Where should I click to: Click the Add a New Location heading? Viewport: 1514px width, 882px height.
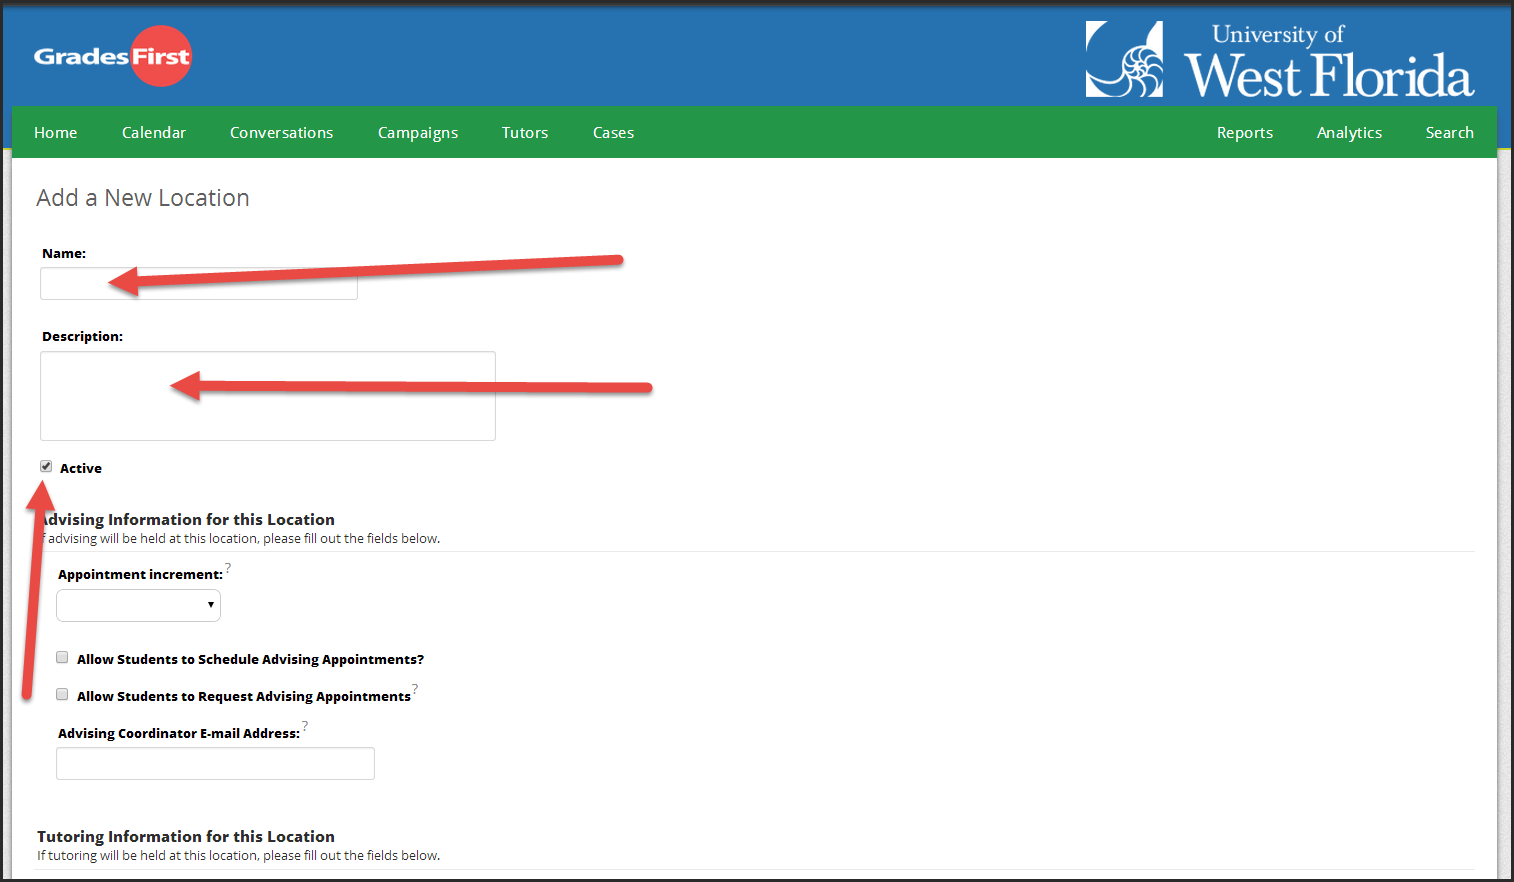coord(143,198)
